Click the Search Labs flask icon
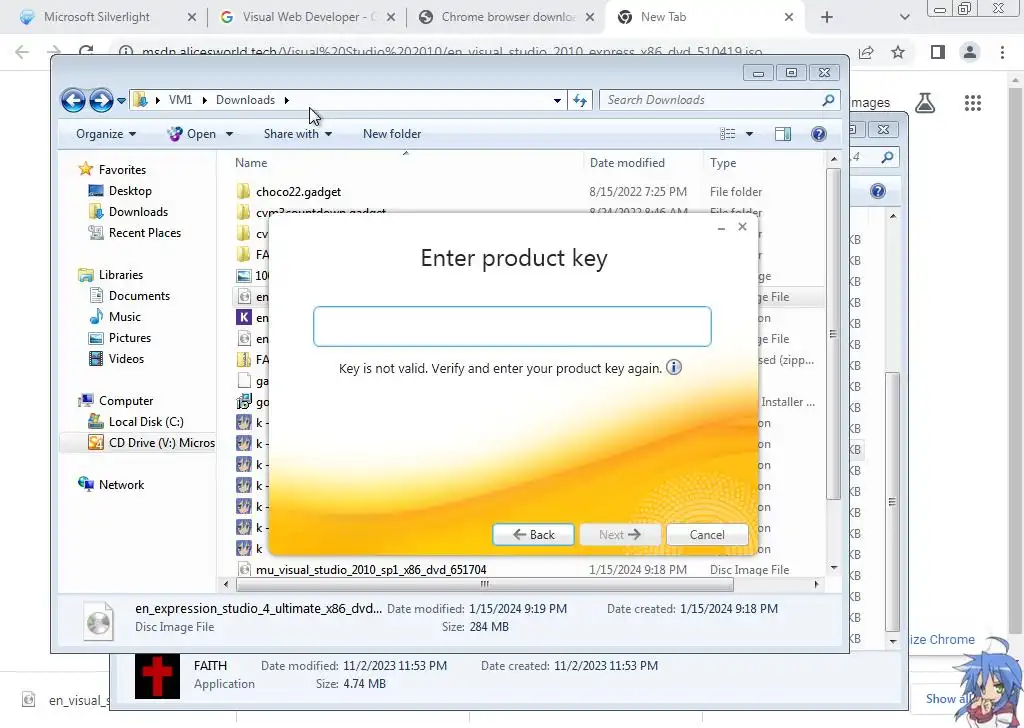Viewport: 1024px width, 728px height. point(925,103)
